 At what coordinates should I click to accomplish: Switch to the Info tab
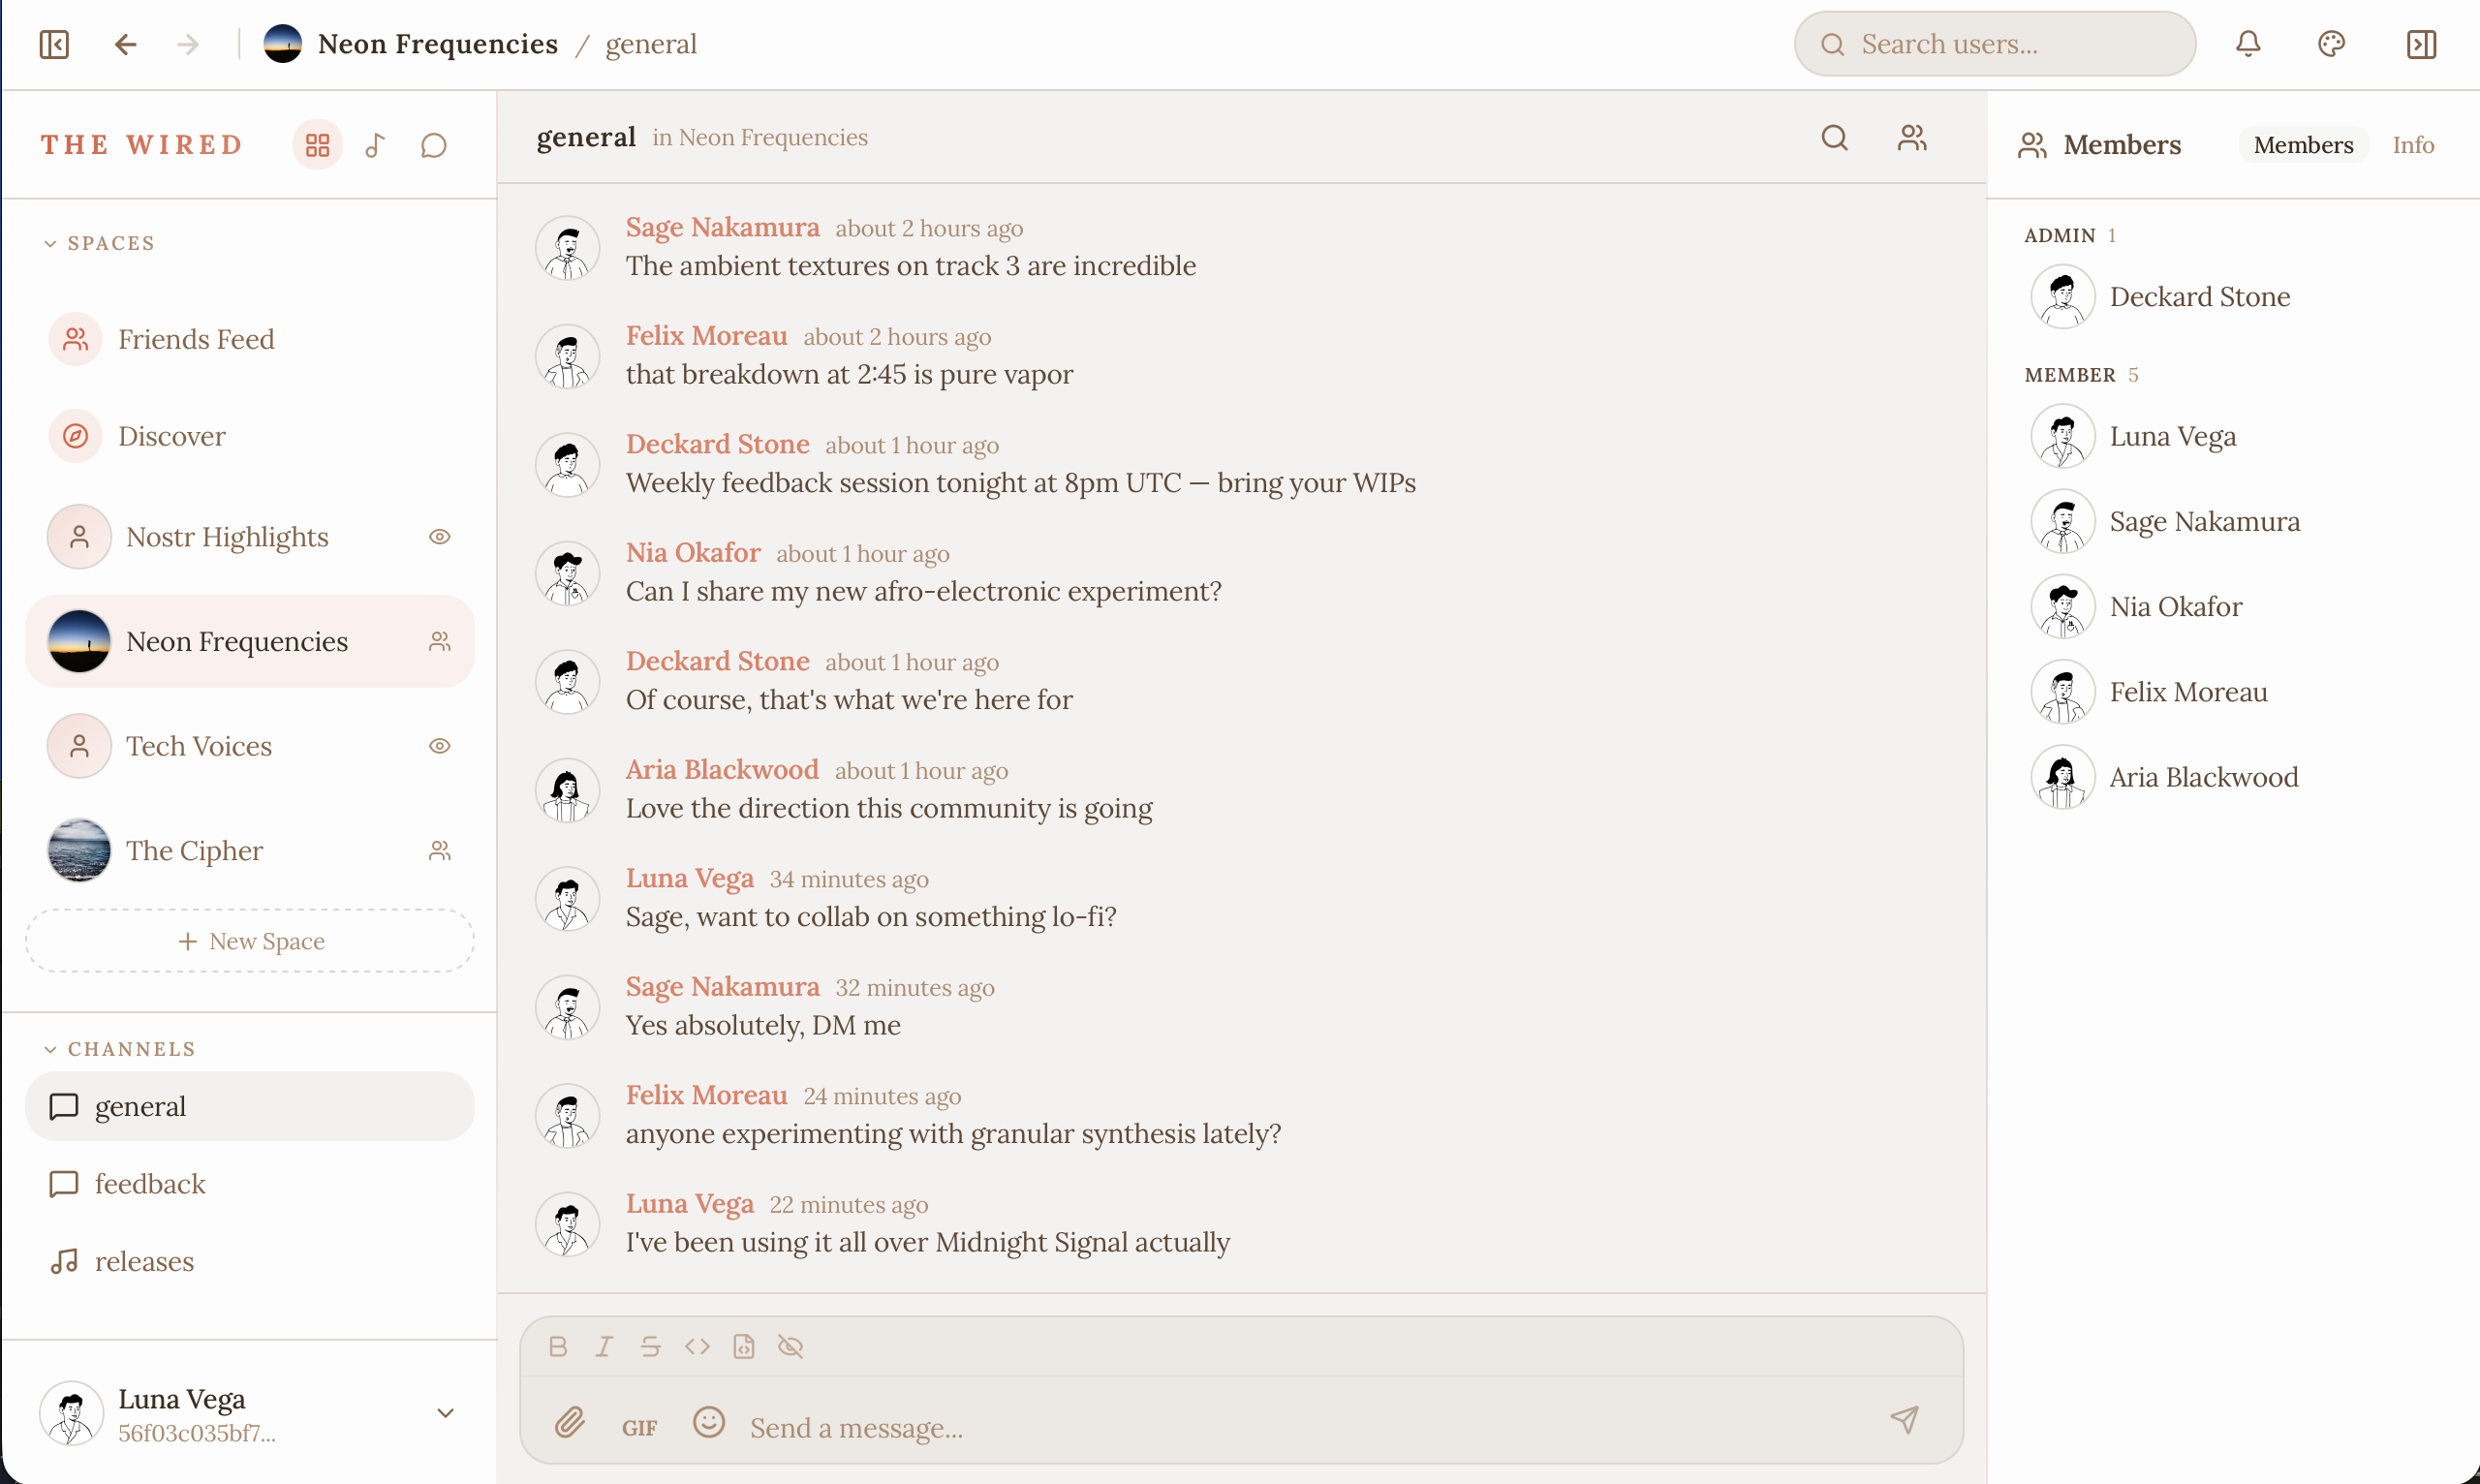tap(2412, 145)
